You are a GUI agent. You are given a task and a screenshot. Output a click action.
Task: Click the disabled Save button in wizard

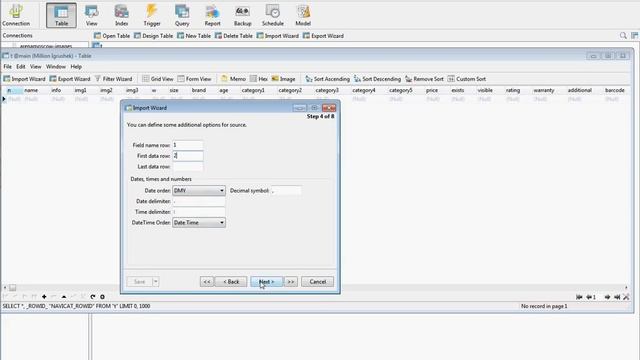[139, 282]
